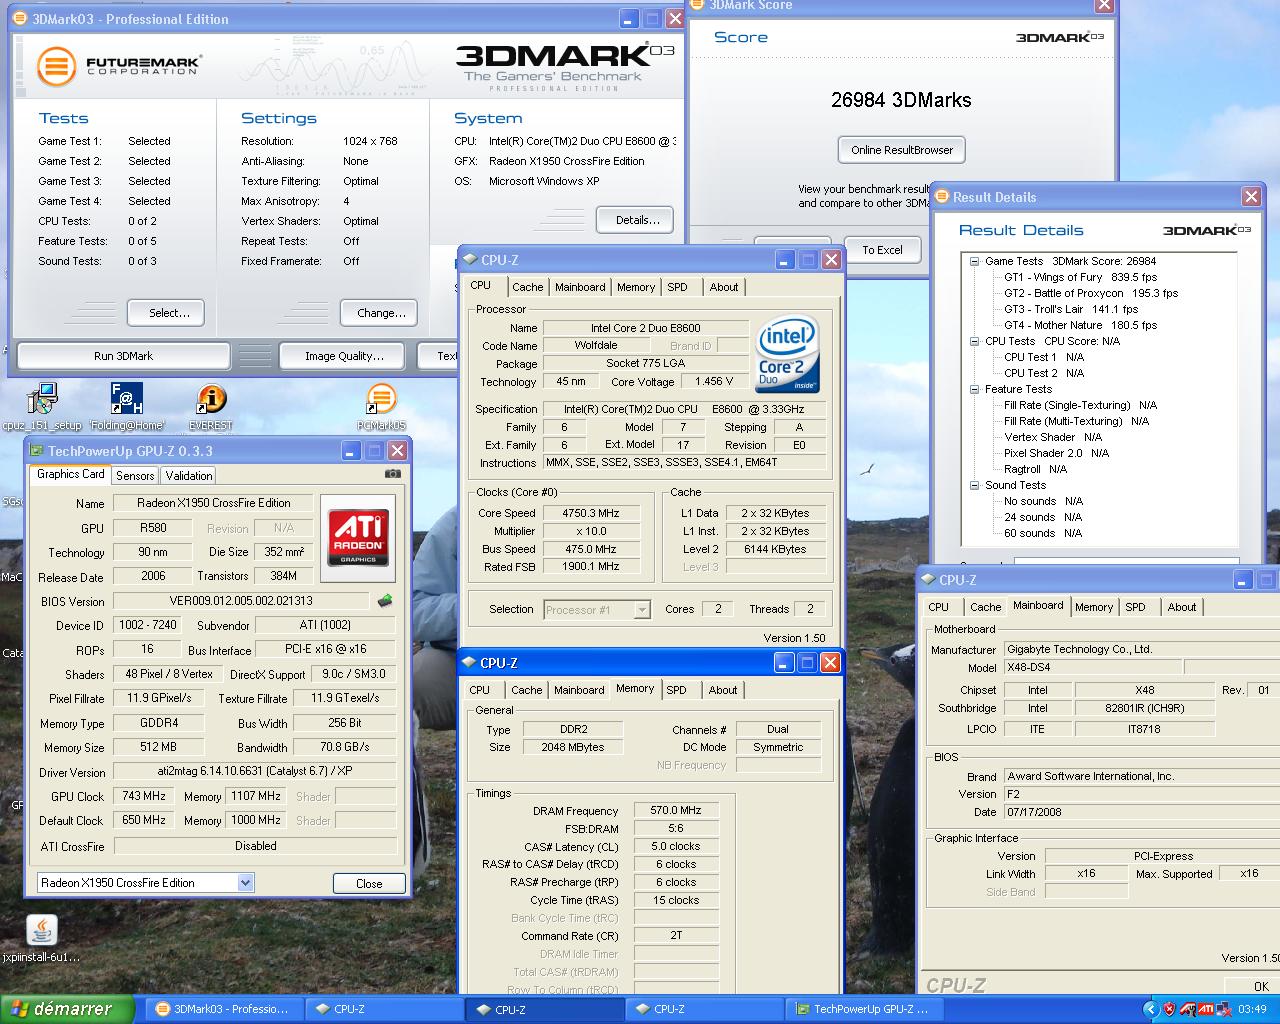This screenshot has height=1024, width=1280.
Task: Open the EVEREST desktop shortcut
Action: coord(210,400)
